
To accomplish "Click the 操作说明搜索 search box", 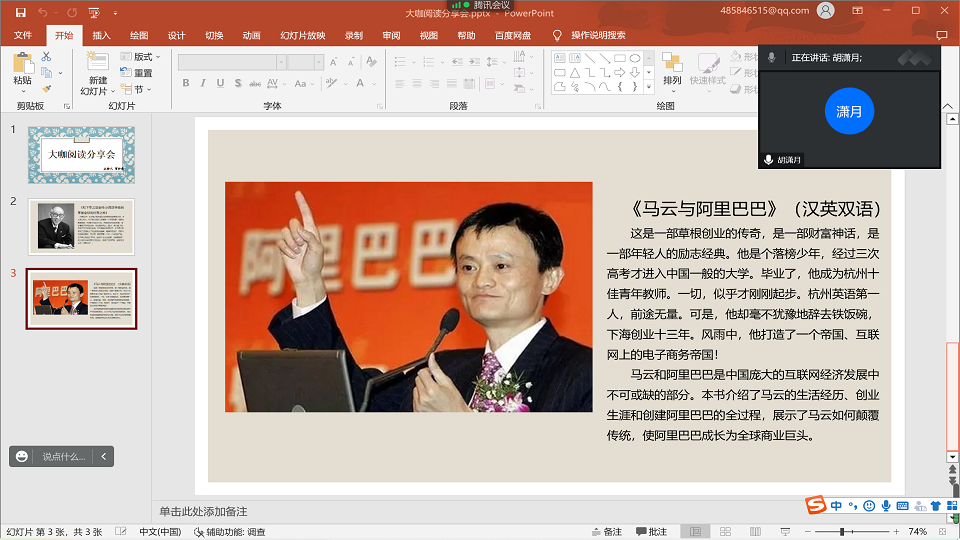I will 598,36.
